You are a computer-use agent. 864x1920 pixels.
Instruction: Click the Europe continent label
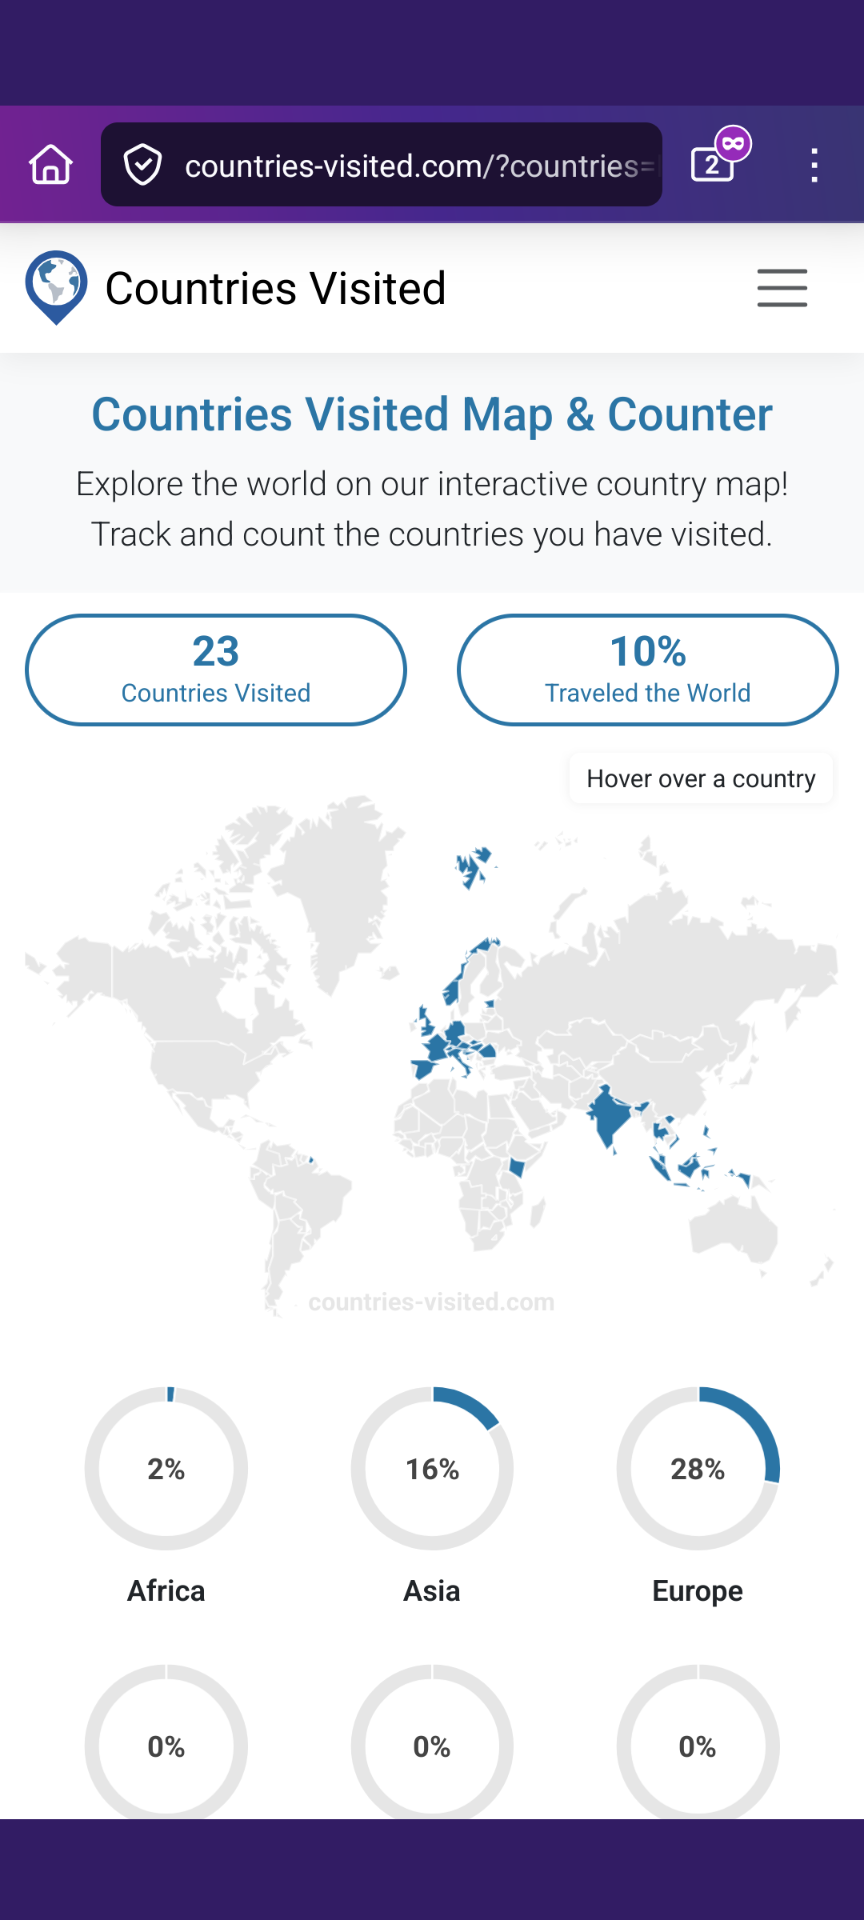[698, 1591]
